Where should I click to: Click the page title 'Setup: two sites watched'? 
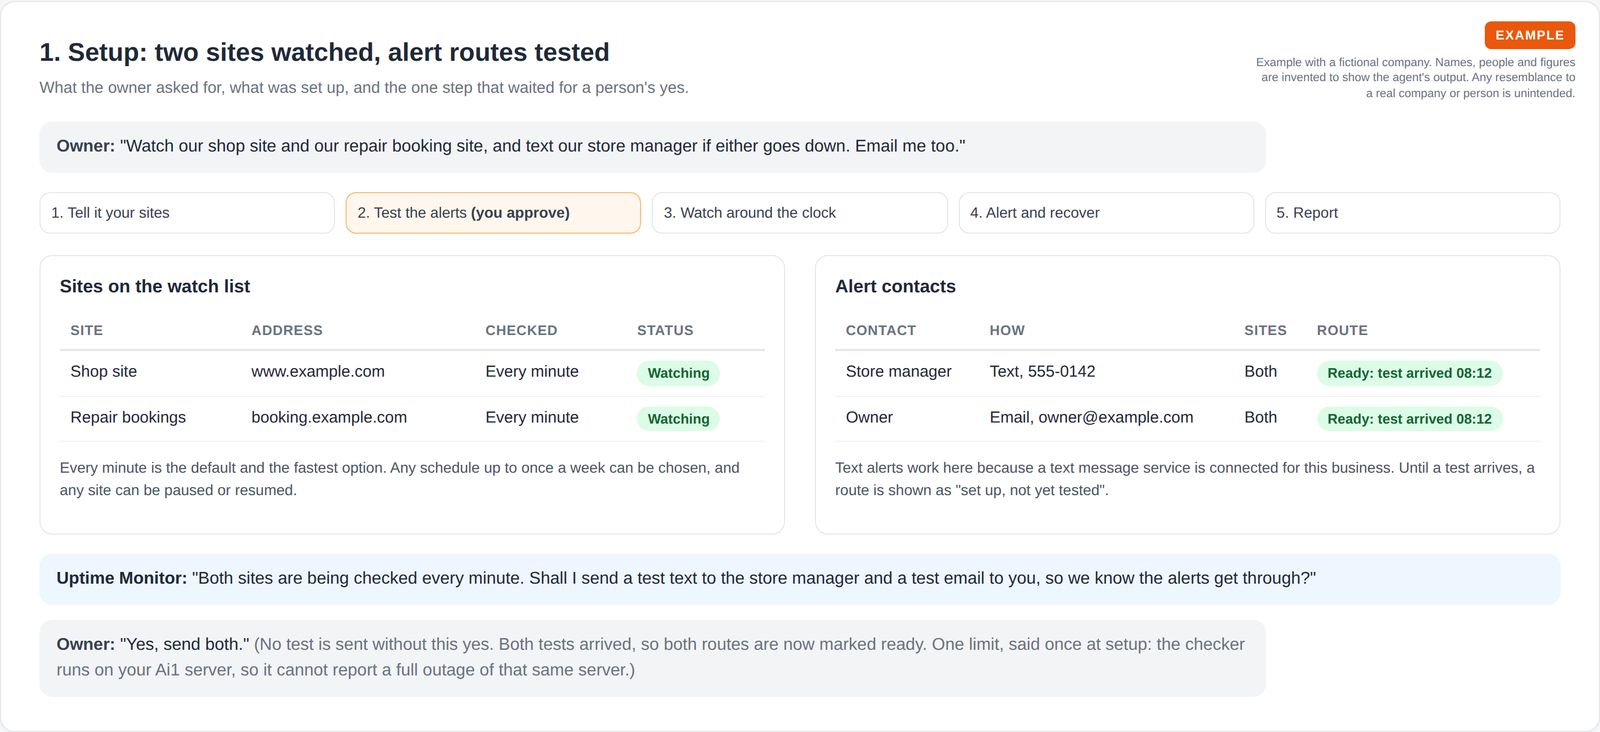click(x=324, y=53)
